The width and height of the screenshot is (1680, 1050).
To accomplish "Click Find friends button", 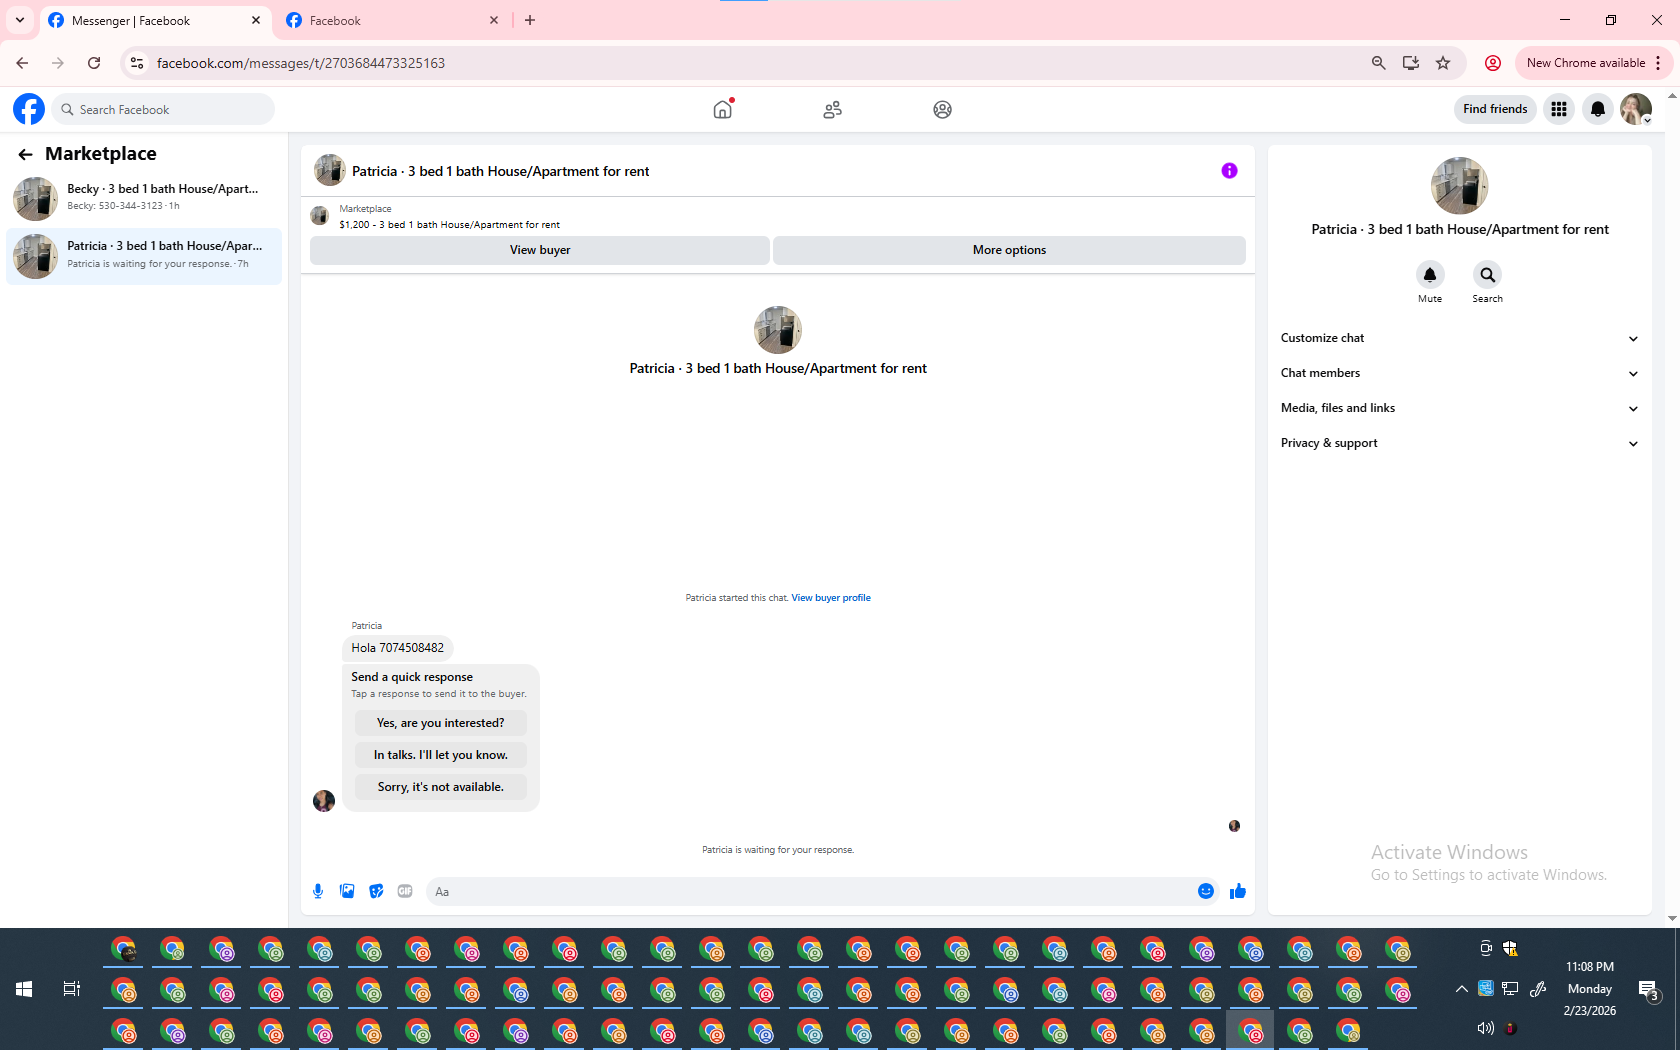I will [1495, 109].
